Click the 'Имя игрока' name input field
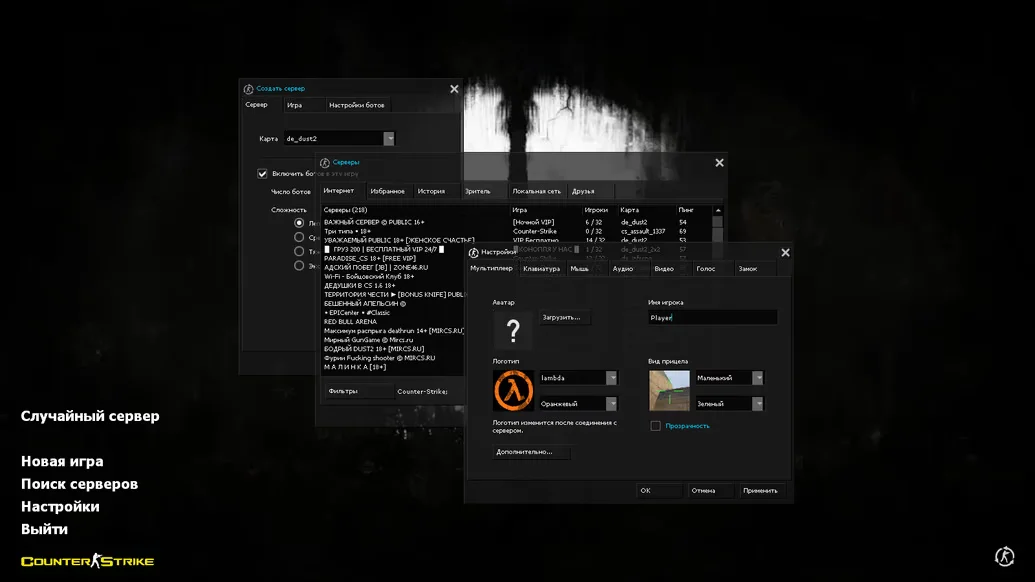The height and width of the screenshot is (582, 1035). [x=712, y=318]
